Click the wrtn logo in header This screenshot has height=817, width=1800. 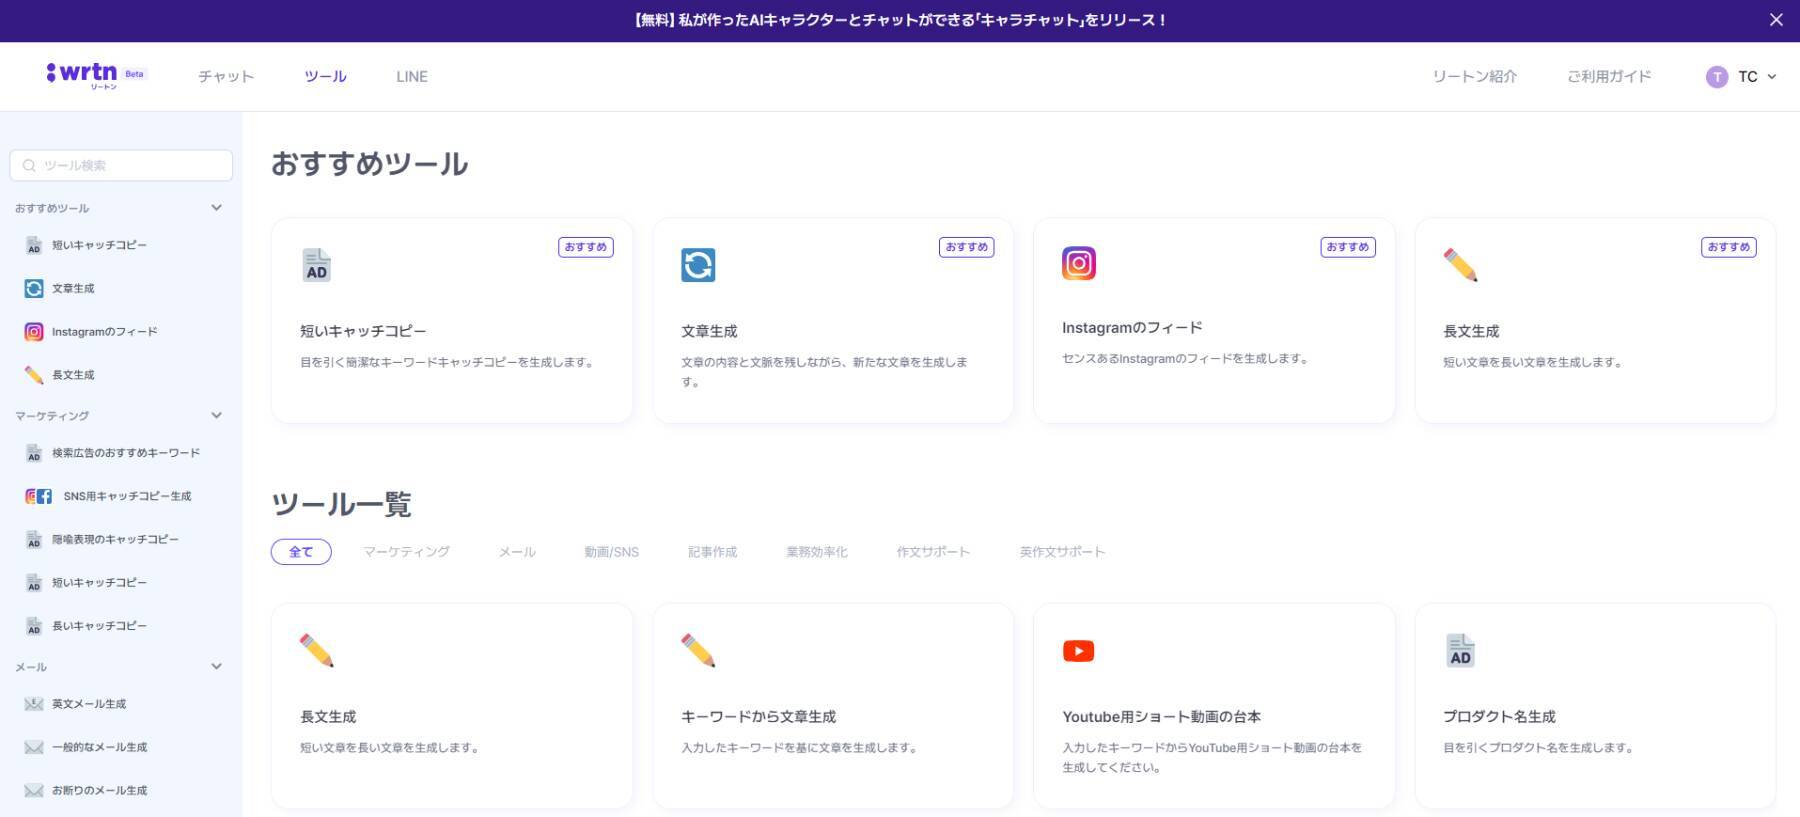pyautogui.click(x=83, y=75)
